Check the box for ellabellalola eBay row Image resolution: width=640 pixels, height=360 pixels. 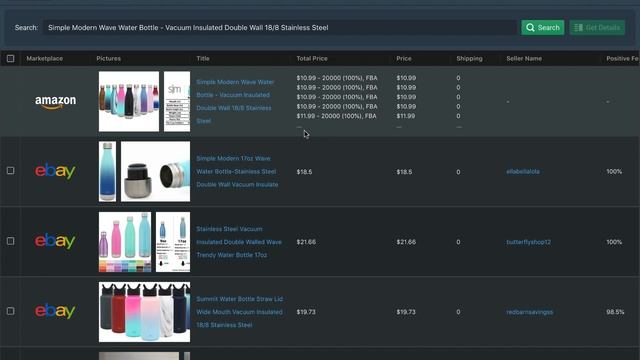11,171
